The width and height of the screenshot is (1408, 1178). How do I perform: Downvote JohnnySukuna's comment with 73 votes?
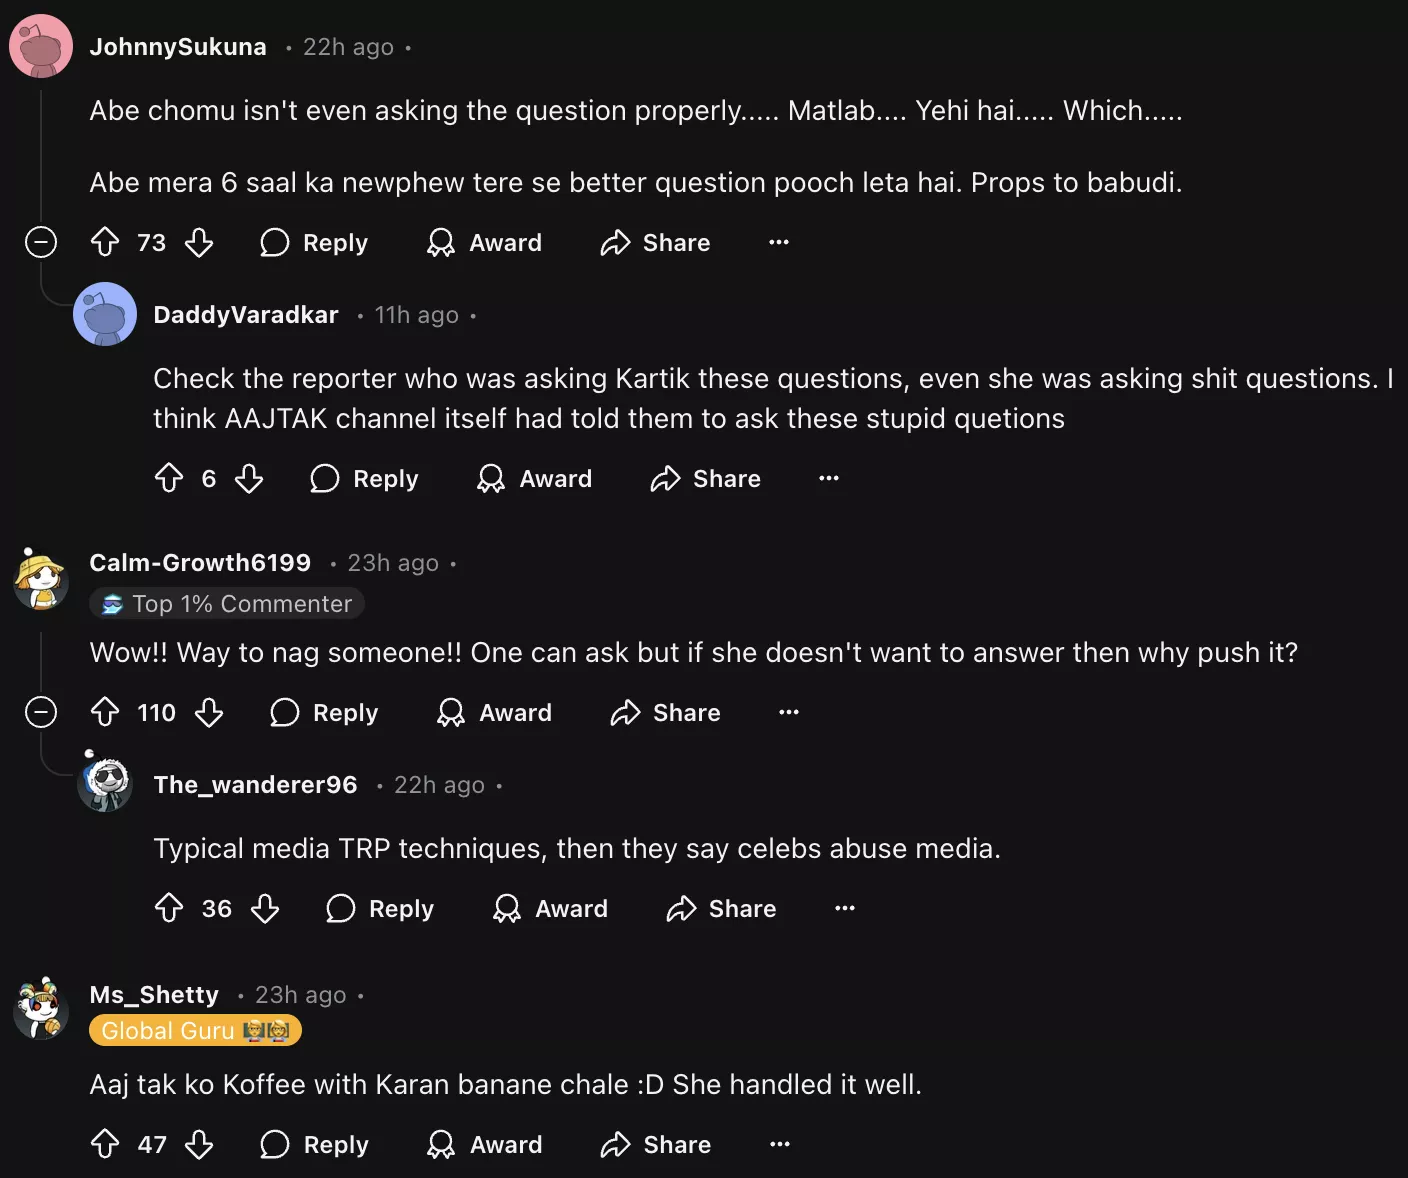click(x=199, y=242)
